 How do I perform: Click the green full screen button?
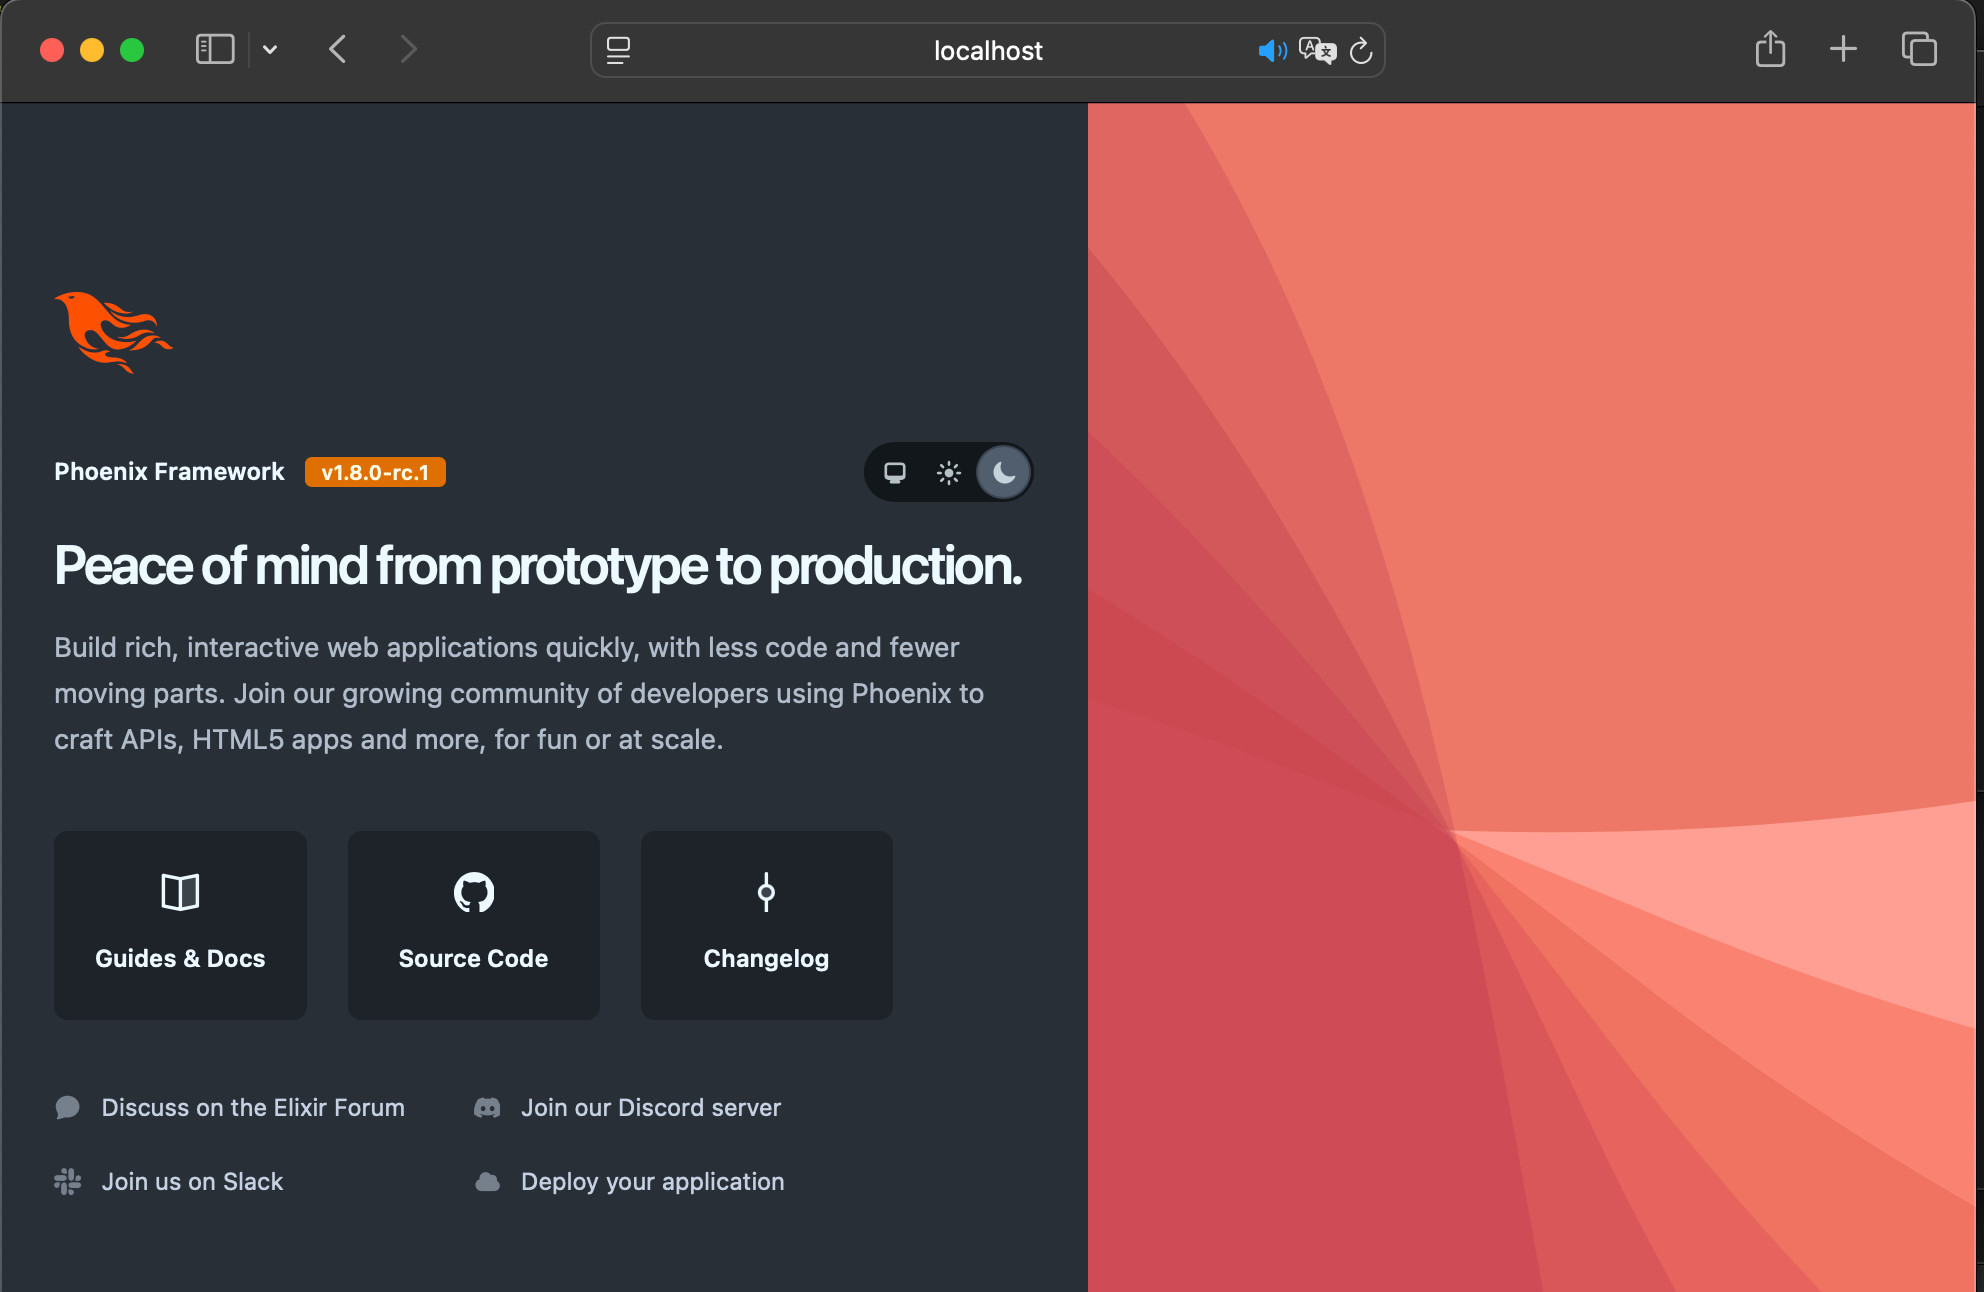click(132, 50)
